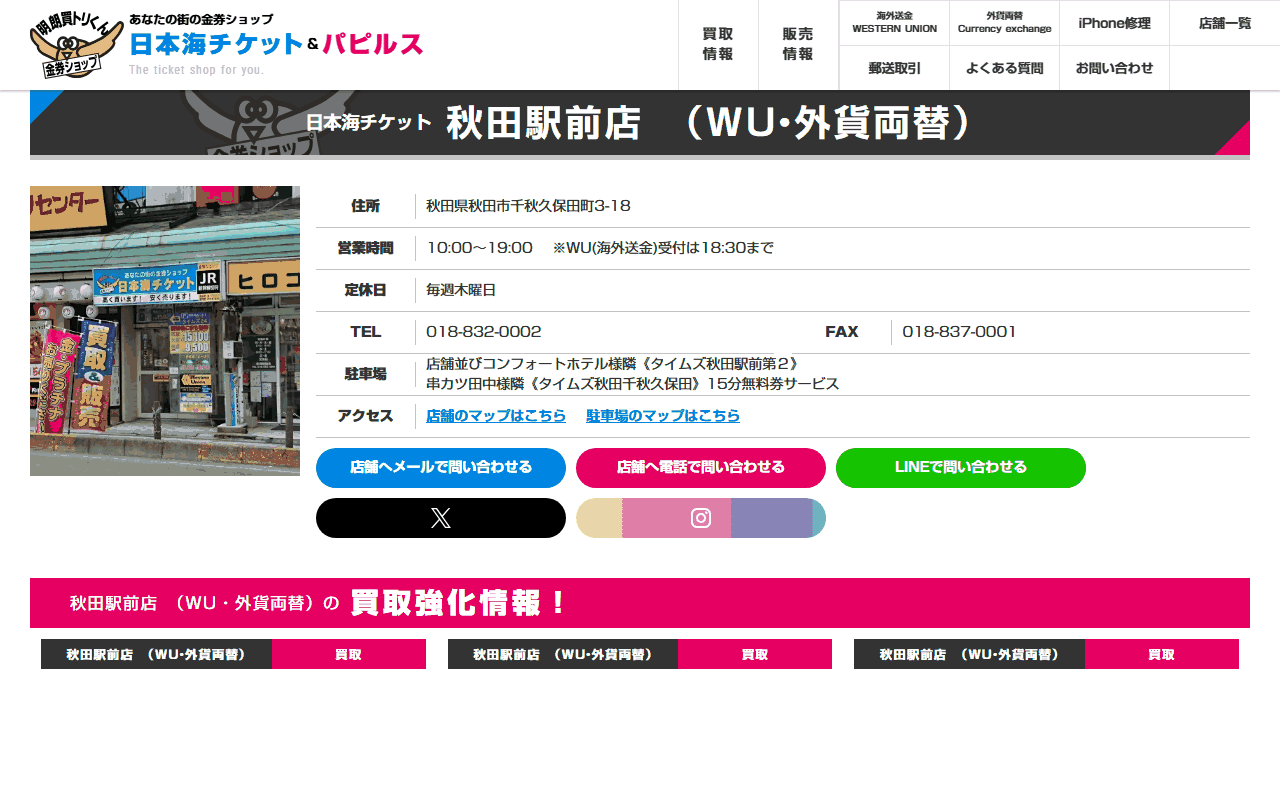
Task: Open 買取情報 menu
Action: click(718, 45)
